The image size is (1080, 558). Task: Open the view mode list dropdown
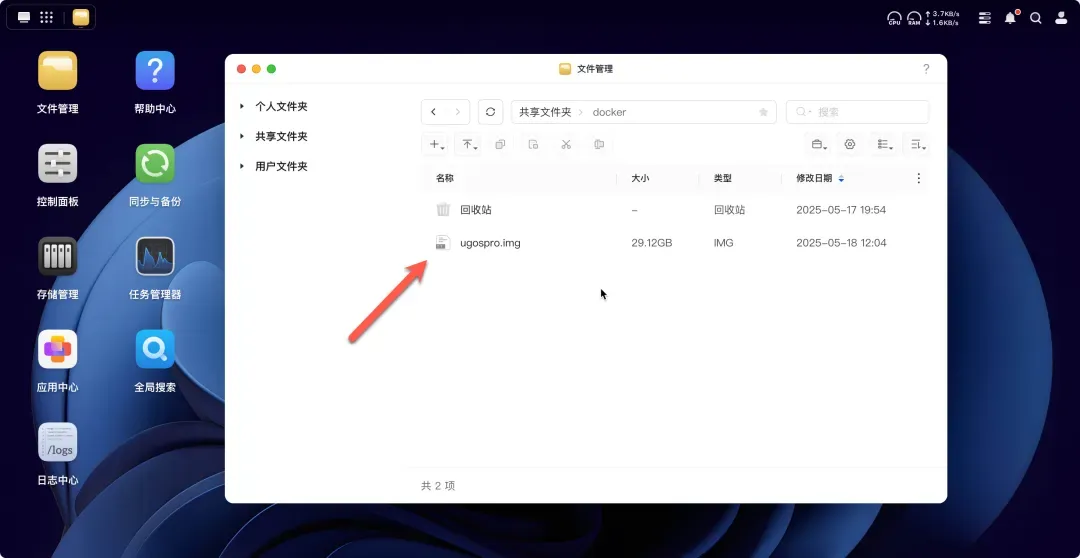tap(885, 144)
